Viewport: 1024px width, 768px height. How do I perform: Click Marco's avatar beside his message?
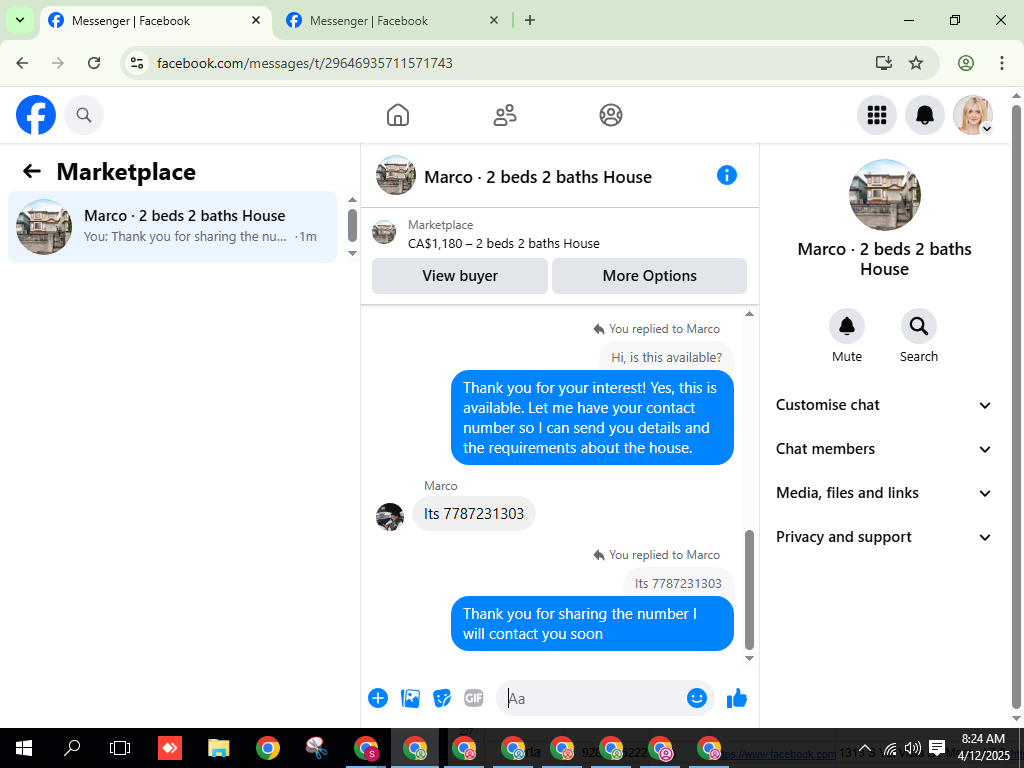pos(390,517)
